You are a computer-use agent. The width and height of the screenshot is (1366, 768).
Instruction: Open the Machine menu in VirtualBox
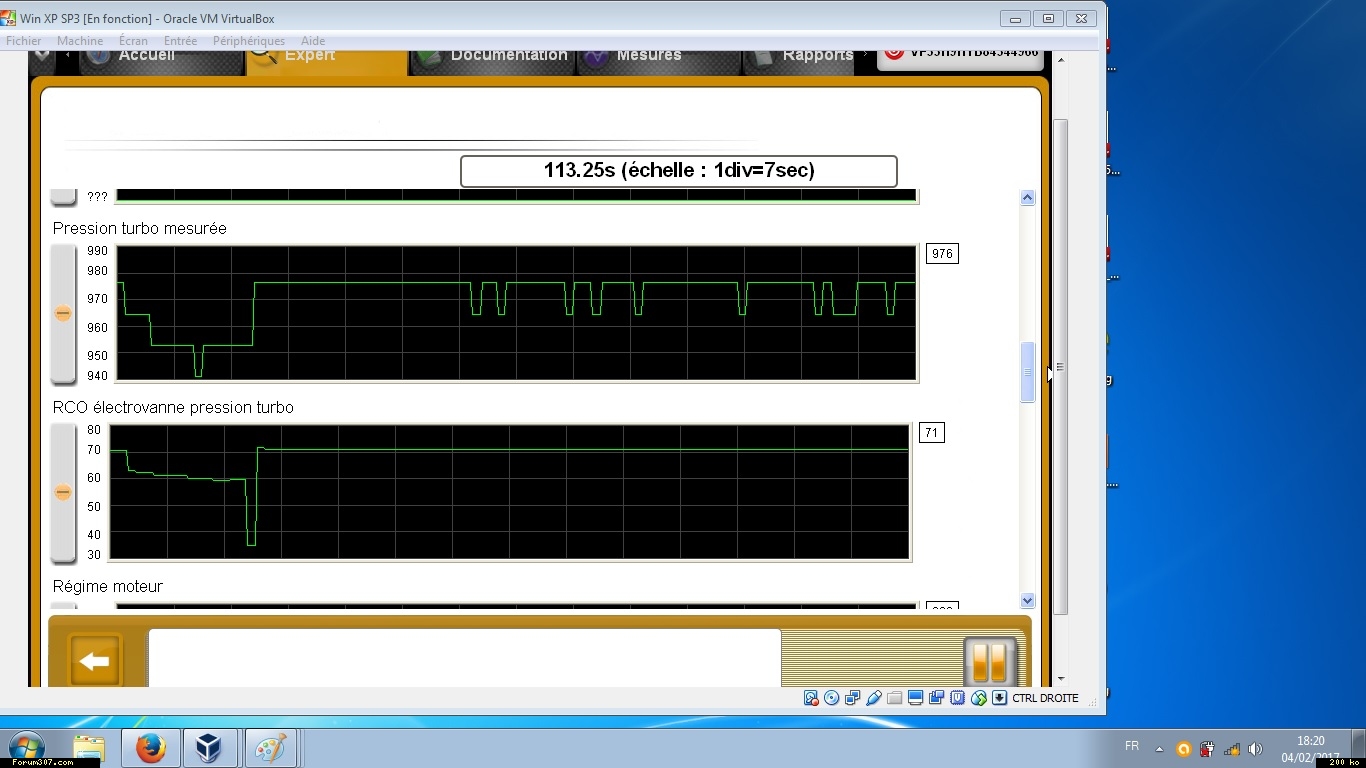[80, 41]
